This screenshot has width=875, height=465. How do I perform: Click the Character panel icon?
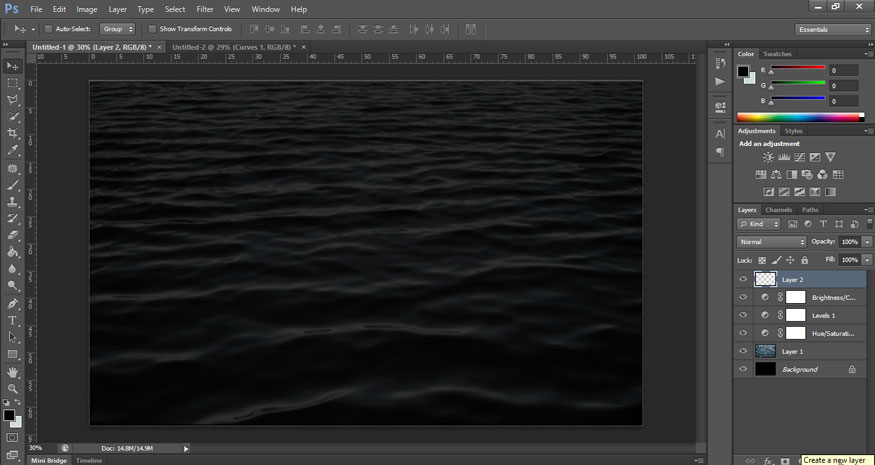point(720,133)
